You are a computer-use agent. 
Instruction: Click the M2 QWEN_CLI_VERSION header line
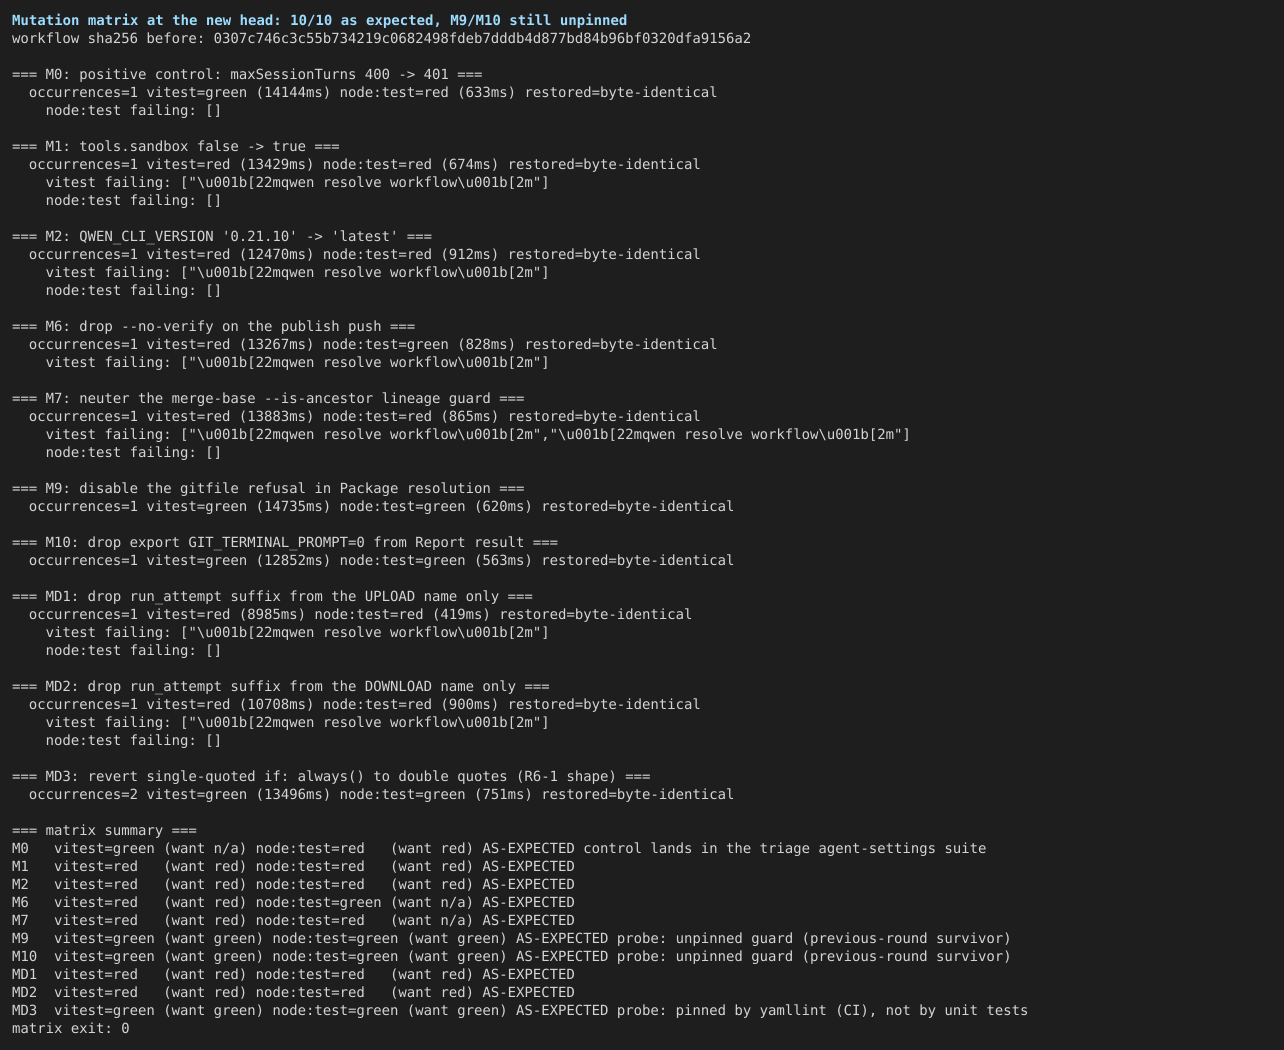coord(222,236)
